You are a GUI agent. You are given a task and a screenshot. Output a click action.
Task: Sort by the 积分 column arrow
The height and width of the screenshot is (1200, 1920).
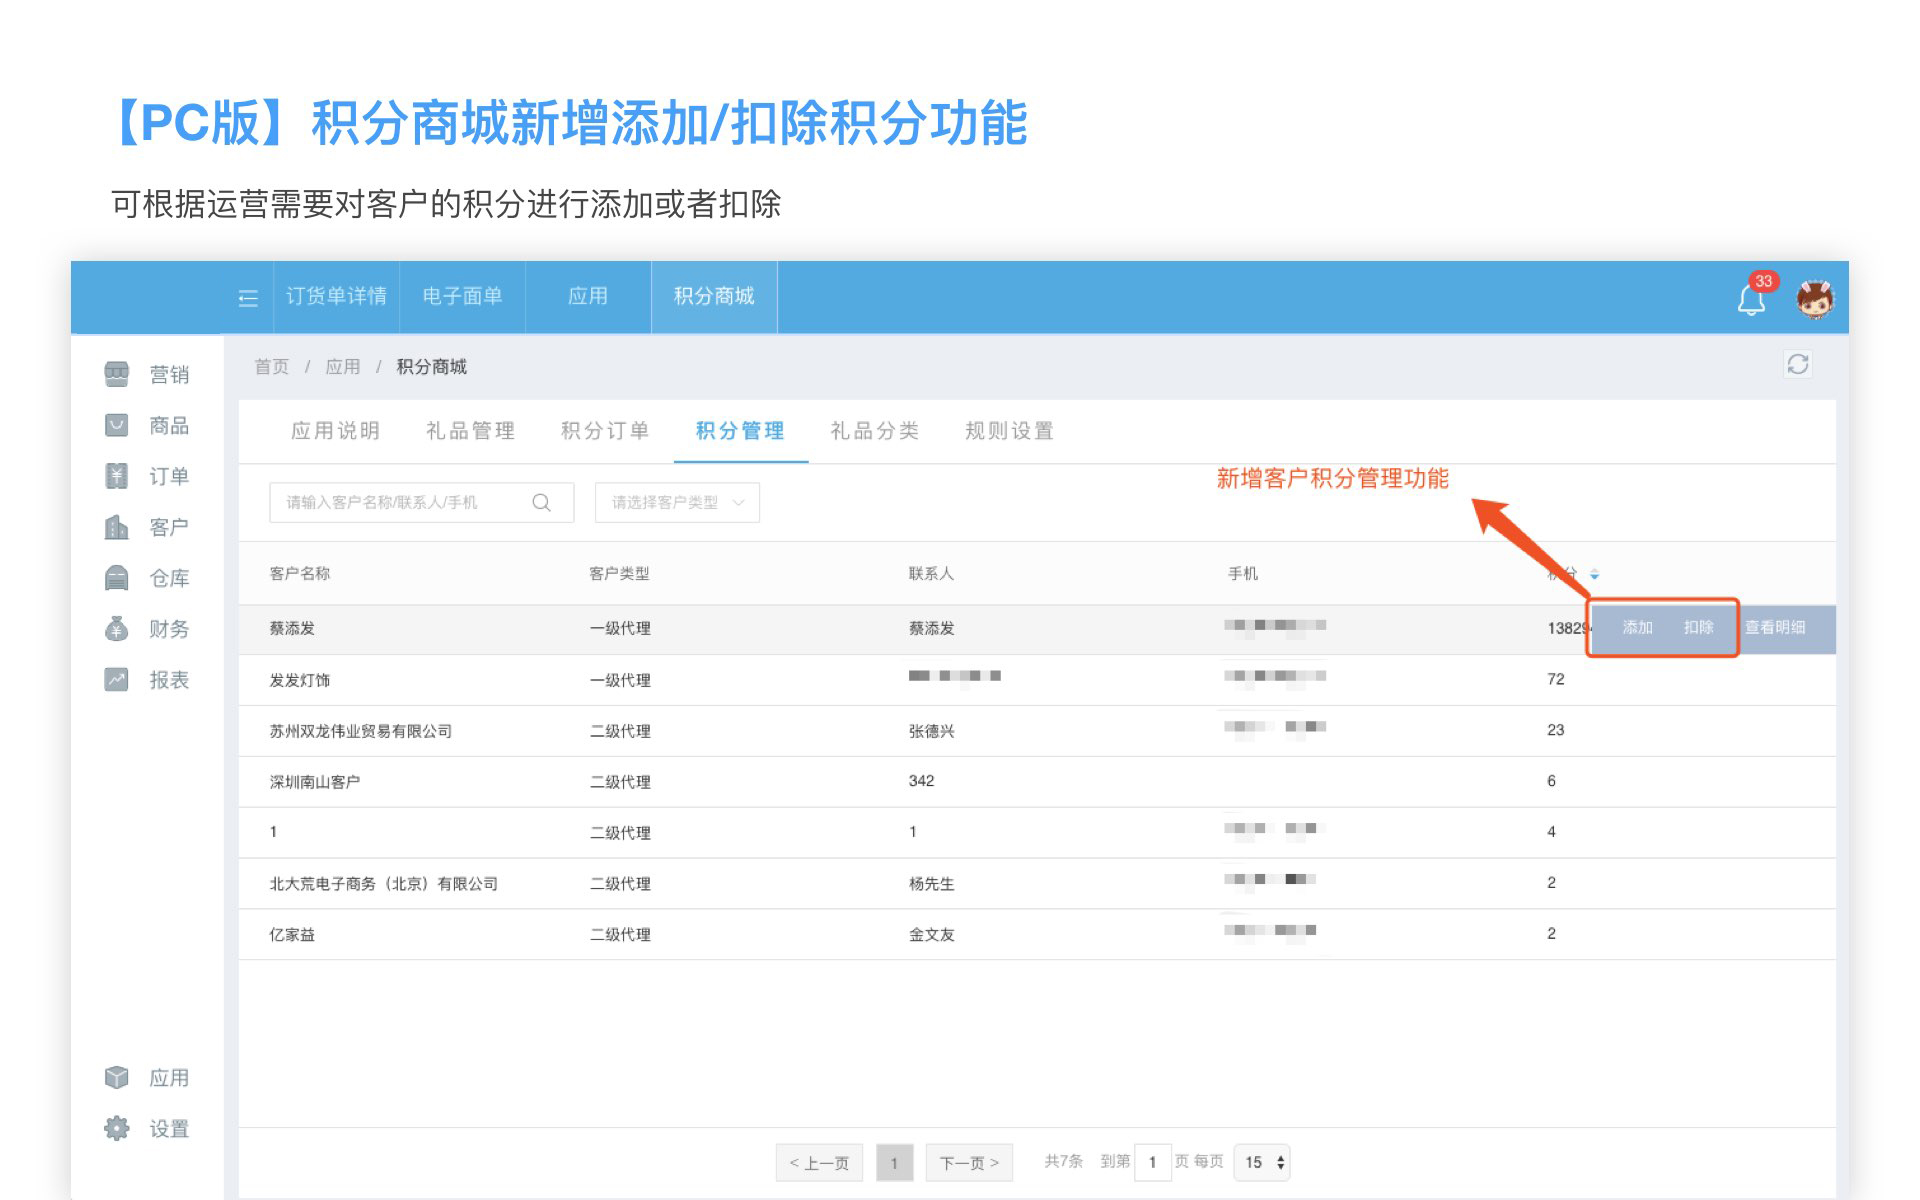coord(1594,574)
